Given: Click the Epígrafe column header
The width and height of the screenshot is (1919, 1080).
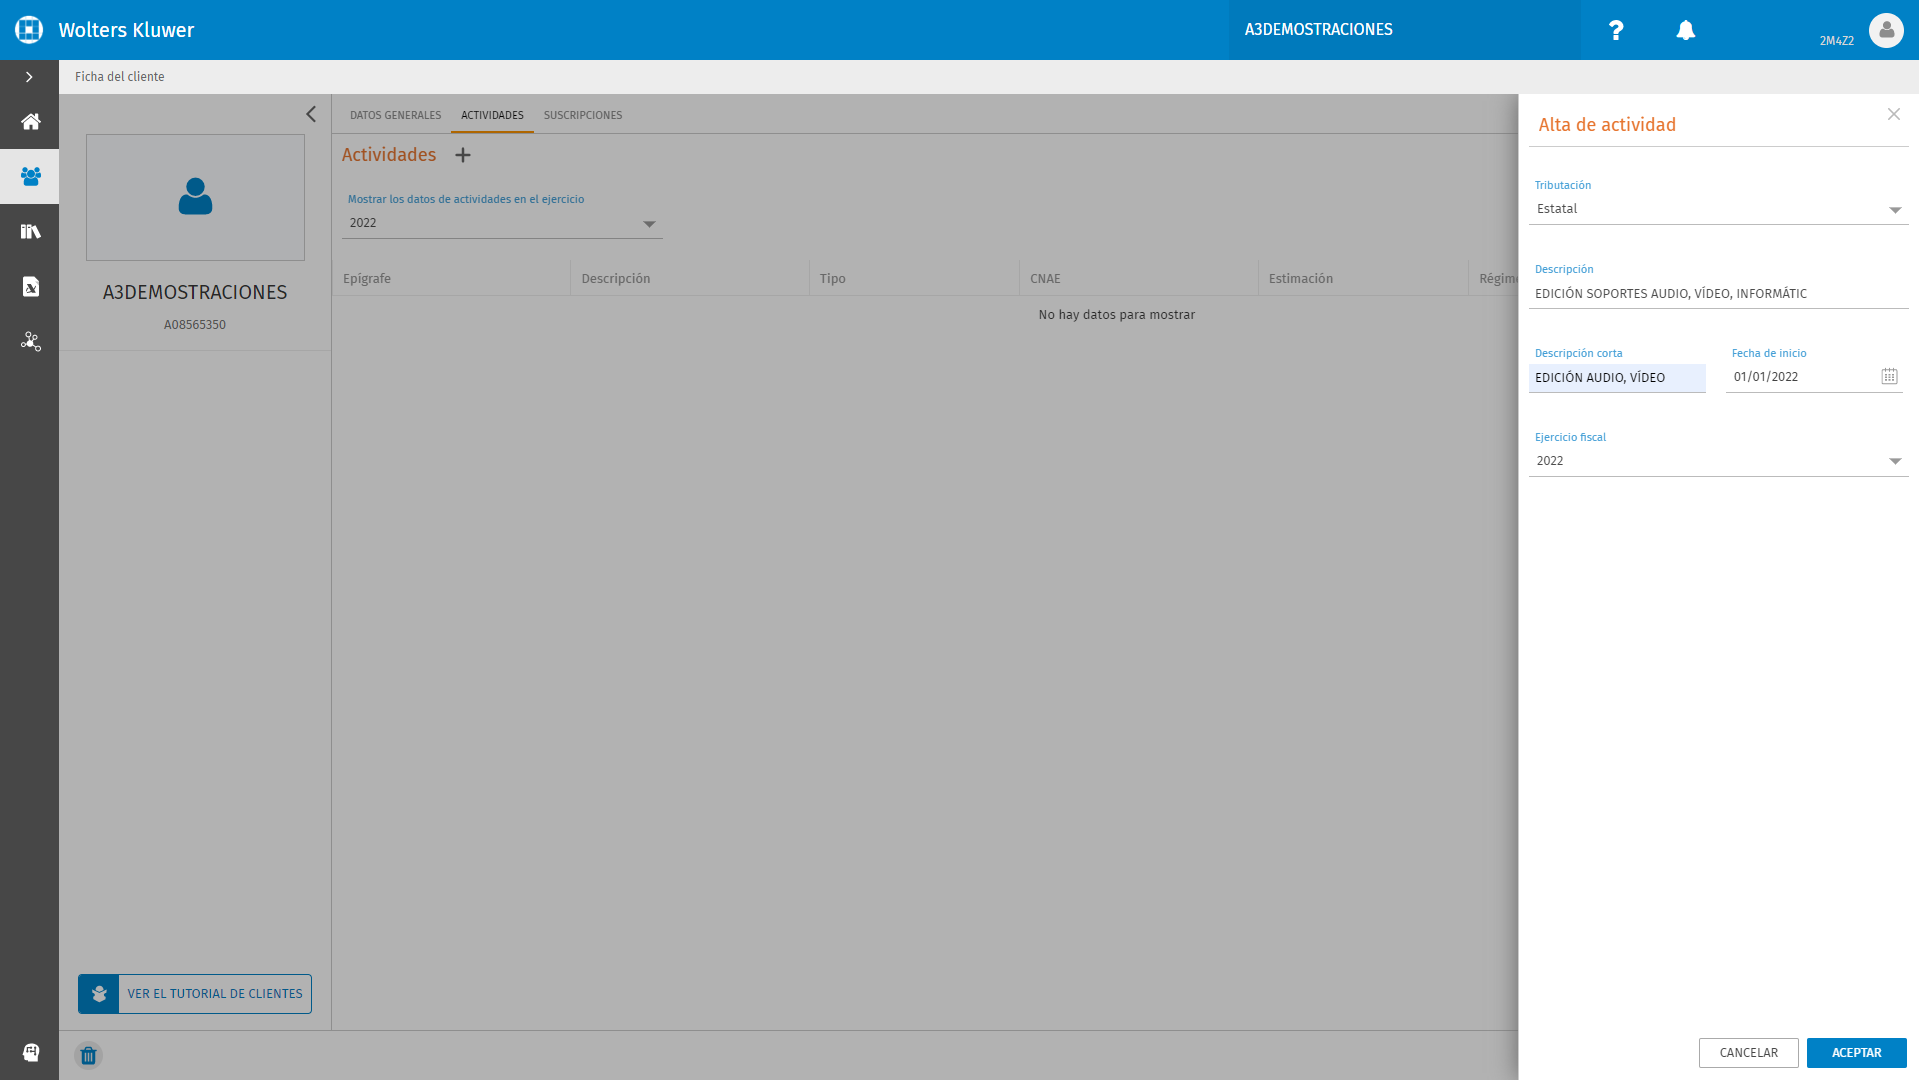Looking at the screenshot, I should (451, 278).
